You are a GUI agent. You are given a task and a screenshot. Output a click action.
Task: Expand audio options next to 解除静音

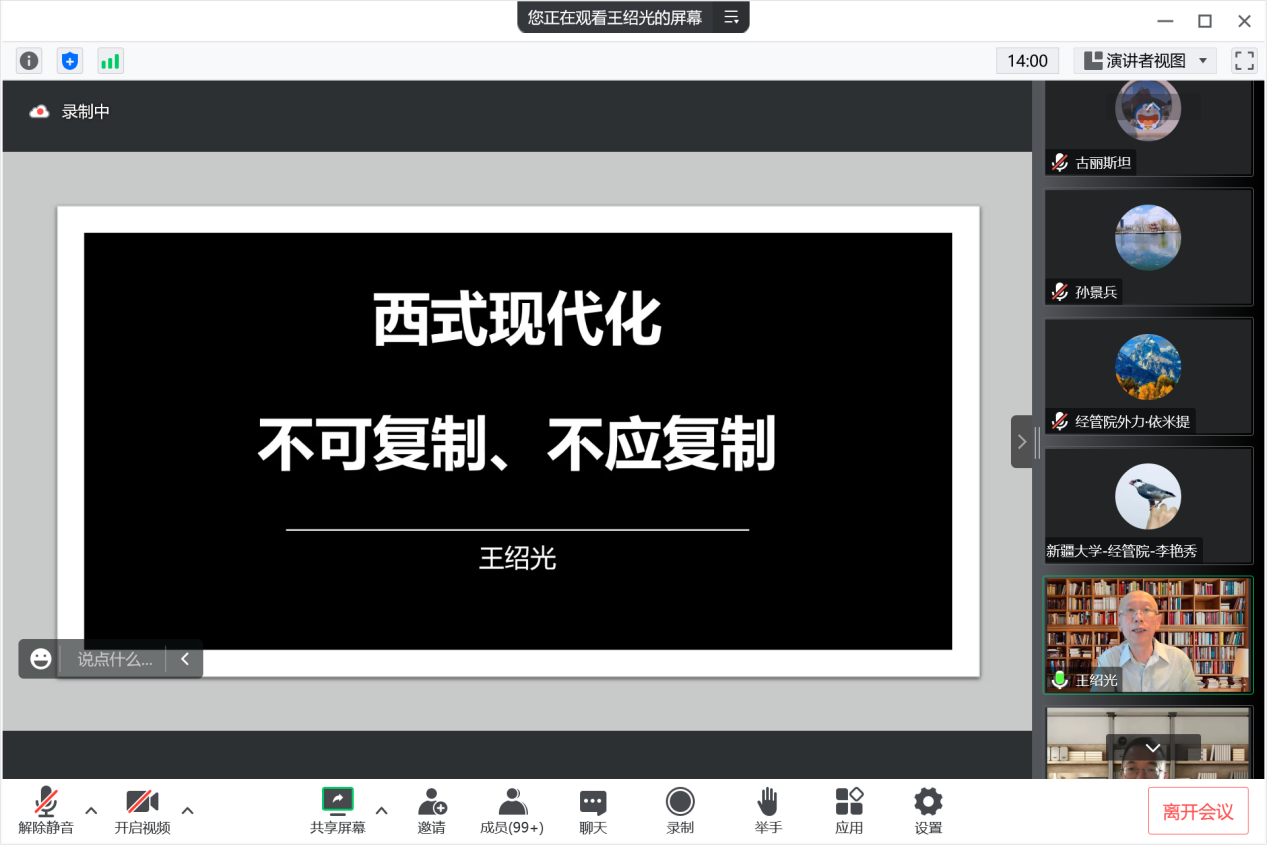tap(89, 812)
